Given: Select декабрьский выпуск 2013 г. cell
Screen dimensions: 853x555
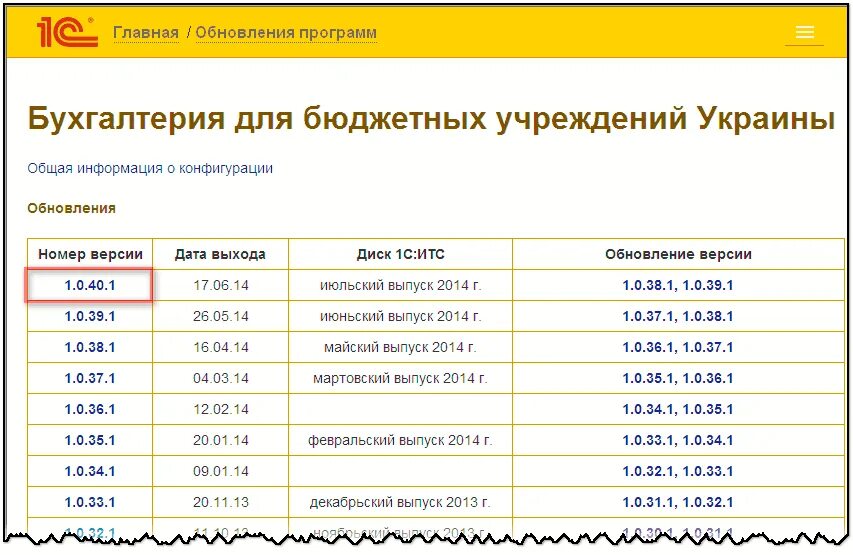Looking at the screenshot, I should [x=400, y=502].
